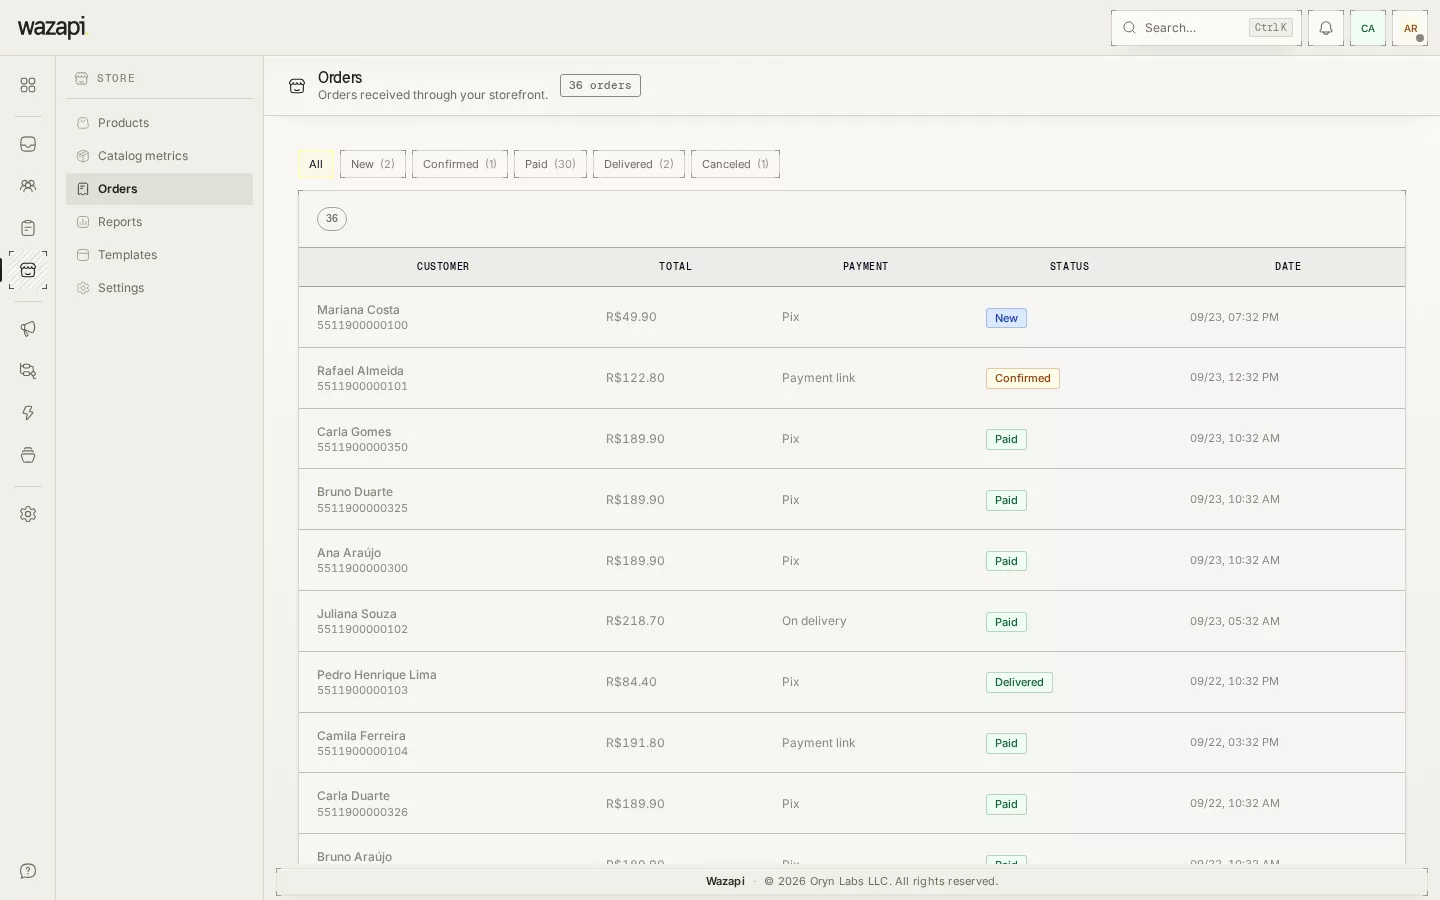
Task: Open the settings gear icon in left rail
Action: point(28,514)
